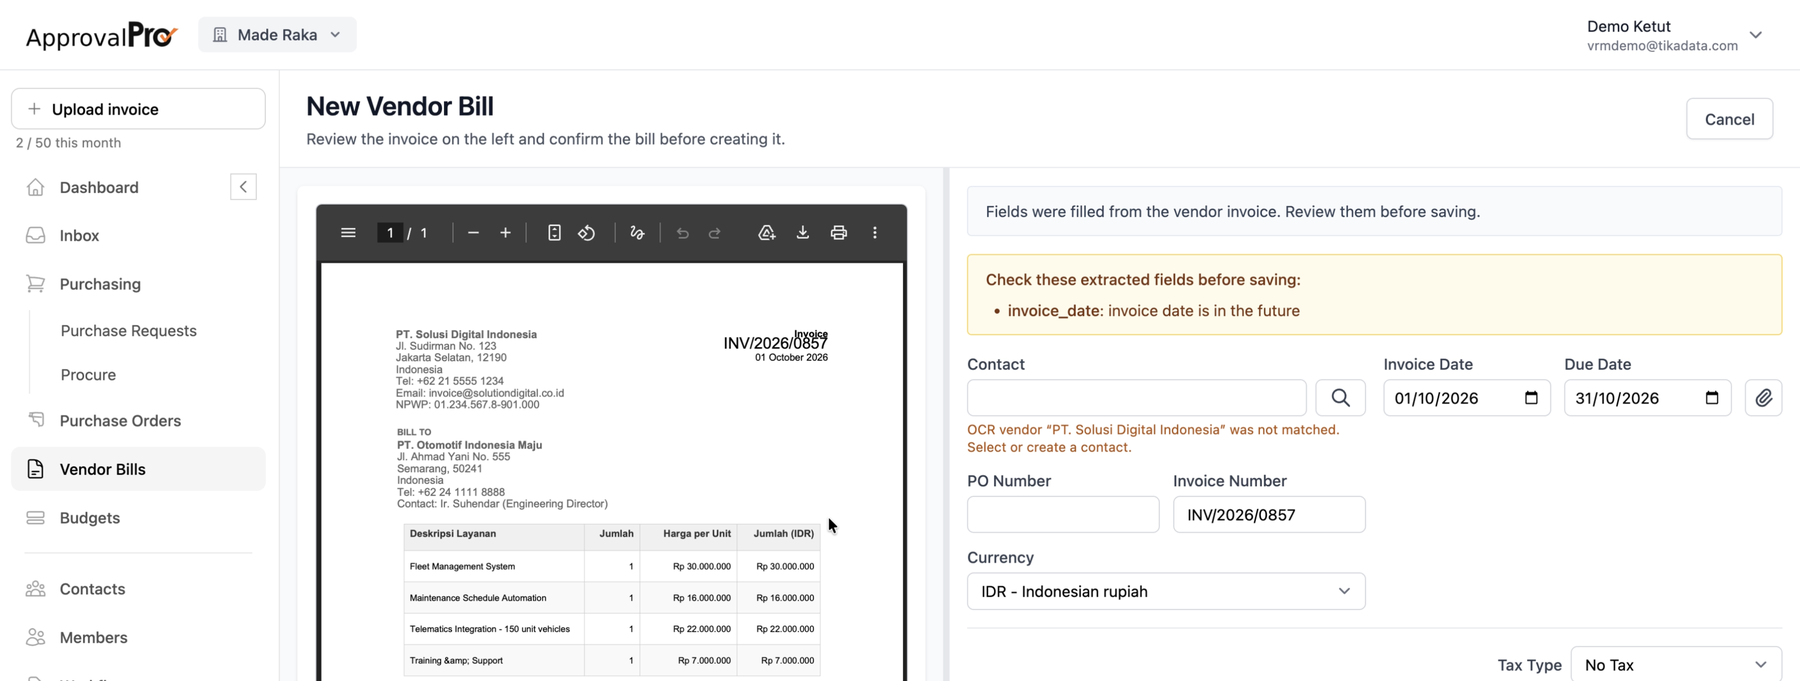Click 'Telematics Integration - 150 unit vehicles' row
Image resolution: width=1800 pixels, height=681 pixels.
pyautogui.click(x=612, y=629)
